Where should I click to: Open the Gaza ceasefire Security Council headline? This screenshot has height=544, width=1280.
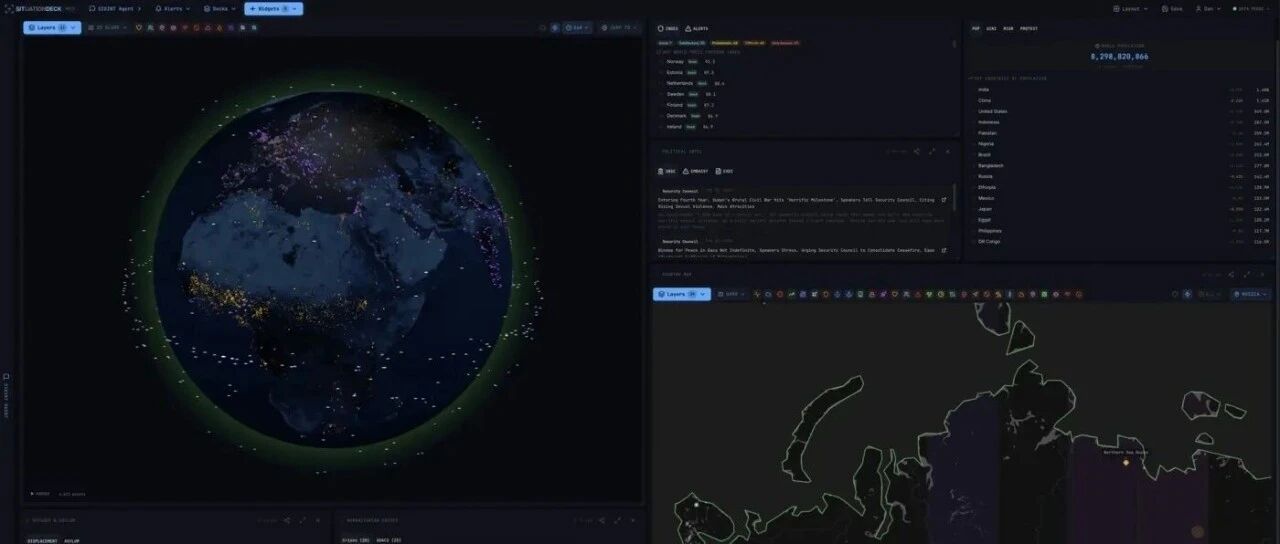point(797,252)
